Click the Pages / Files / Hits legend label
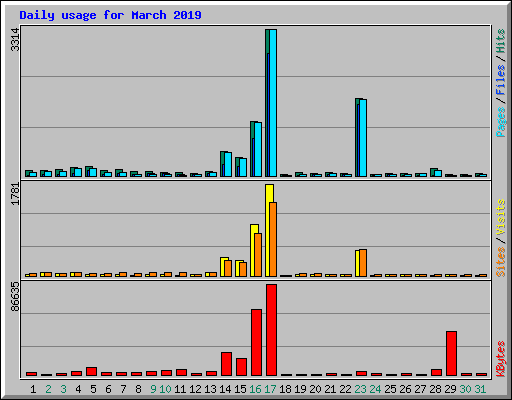Viewport: 512px width, 400px height. 500,83
